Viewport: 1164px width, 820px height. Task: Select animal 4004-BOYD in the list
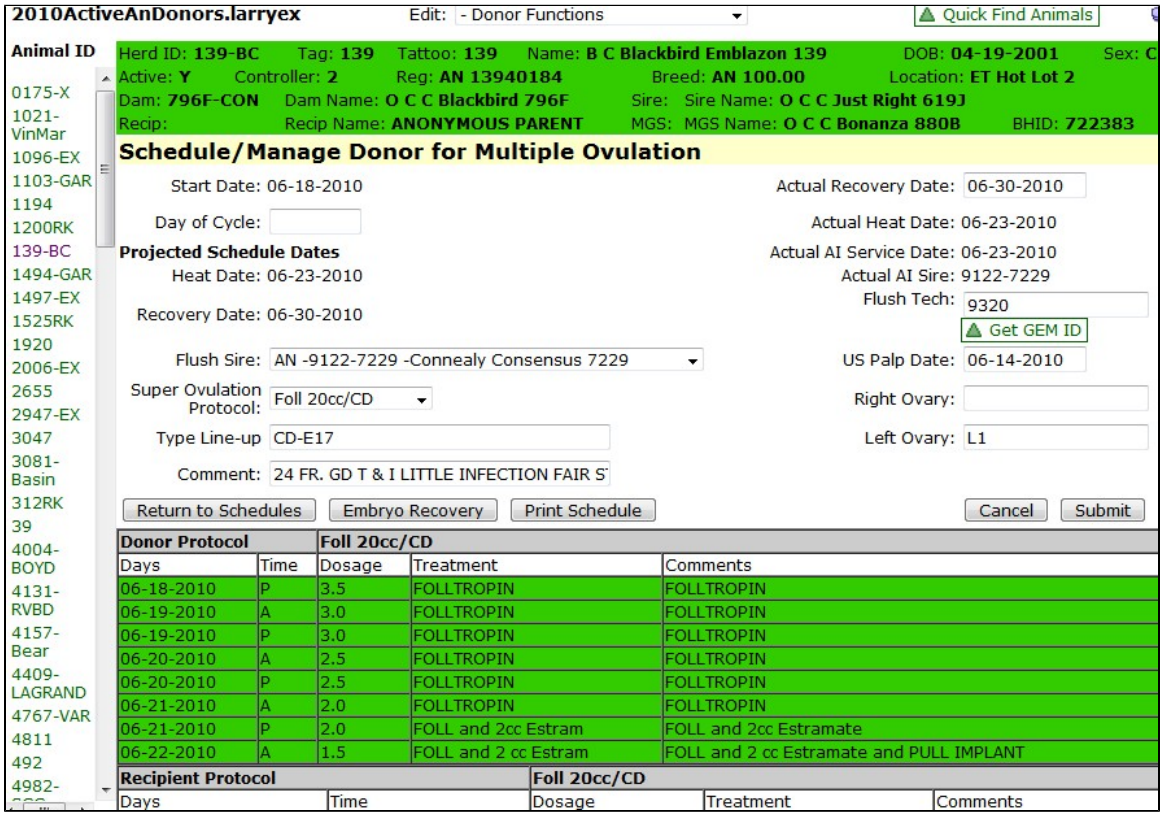click(x=34, y=559)
